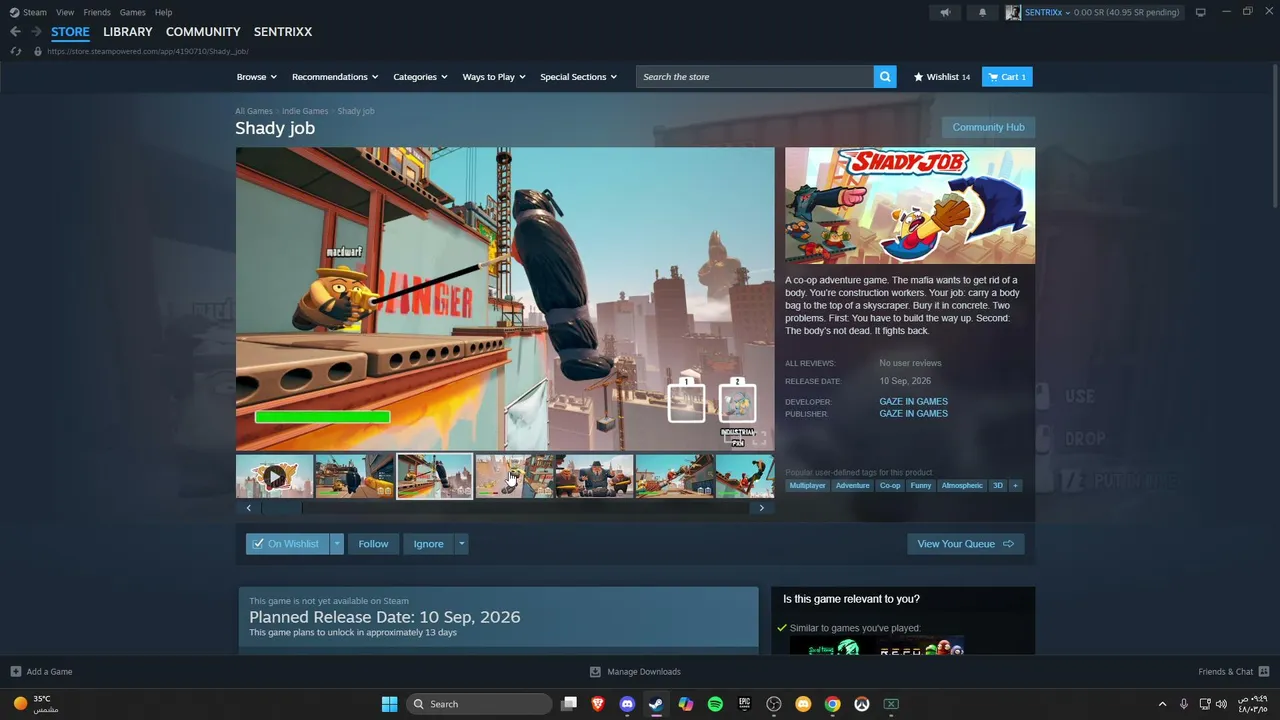Image resolution: width=1280 pixels, height=720 pixels.
Task: Open the GAZE IN GAMES publisher link
Action: (x=914, y=414)
